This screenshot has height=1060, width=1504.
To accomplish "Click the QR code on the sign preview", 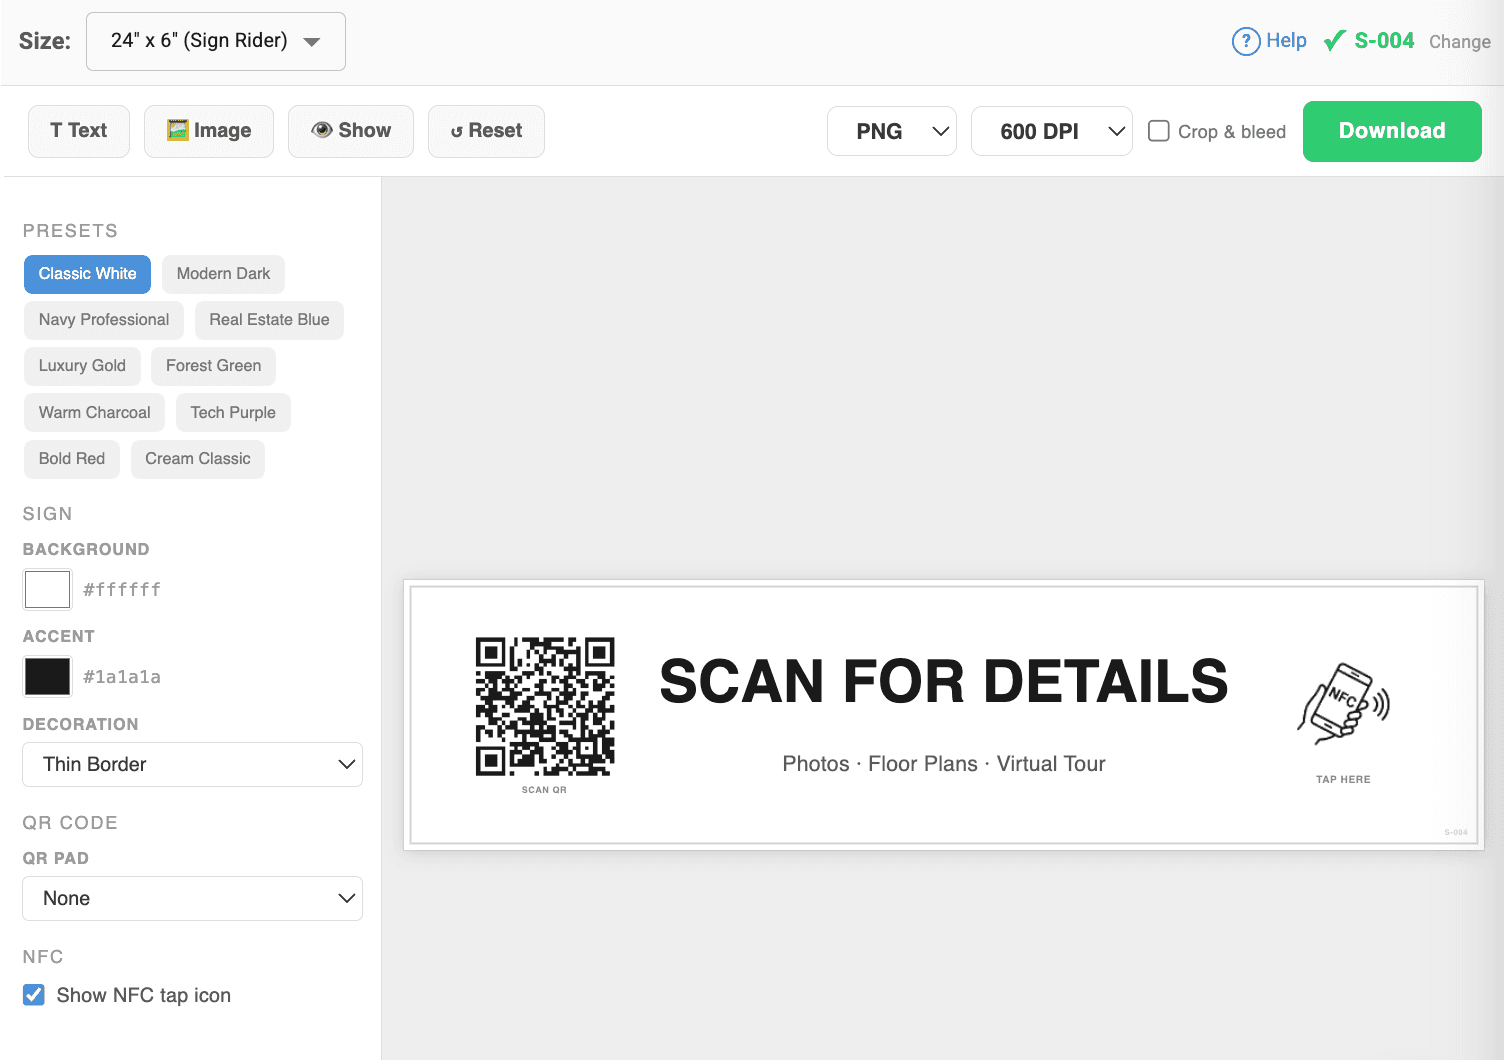I will (545, 707).
